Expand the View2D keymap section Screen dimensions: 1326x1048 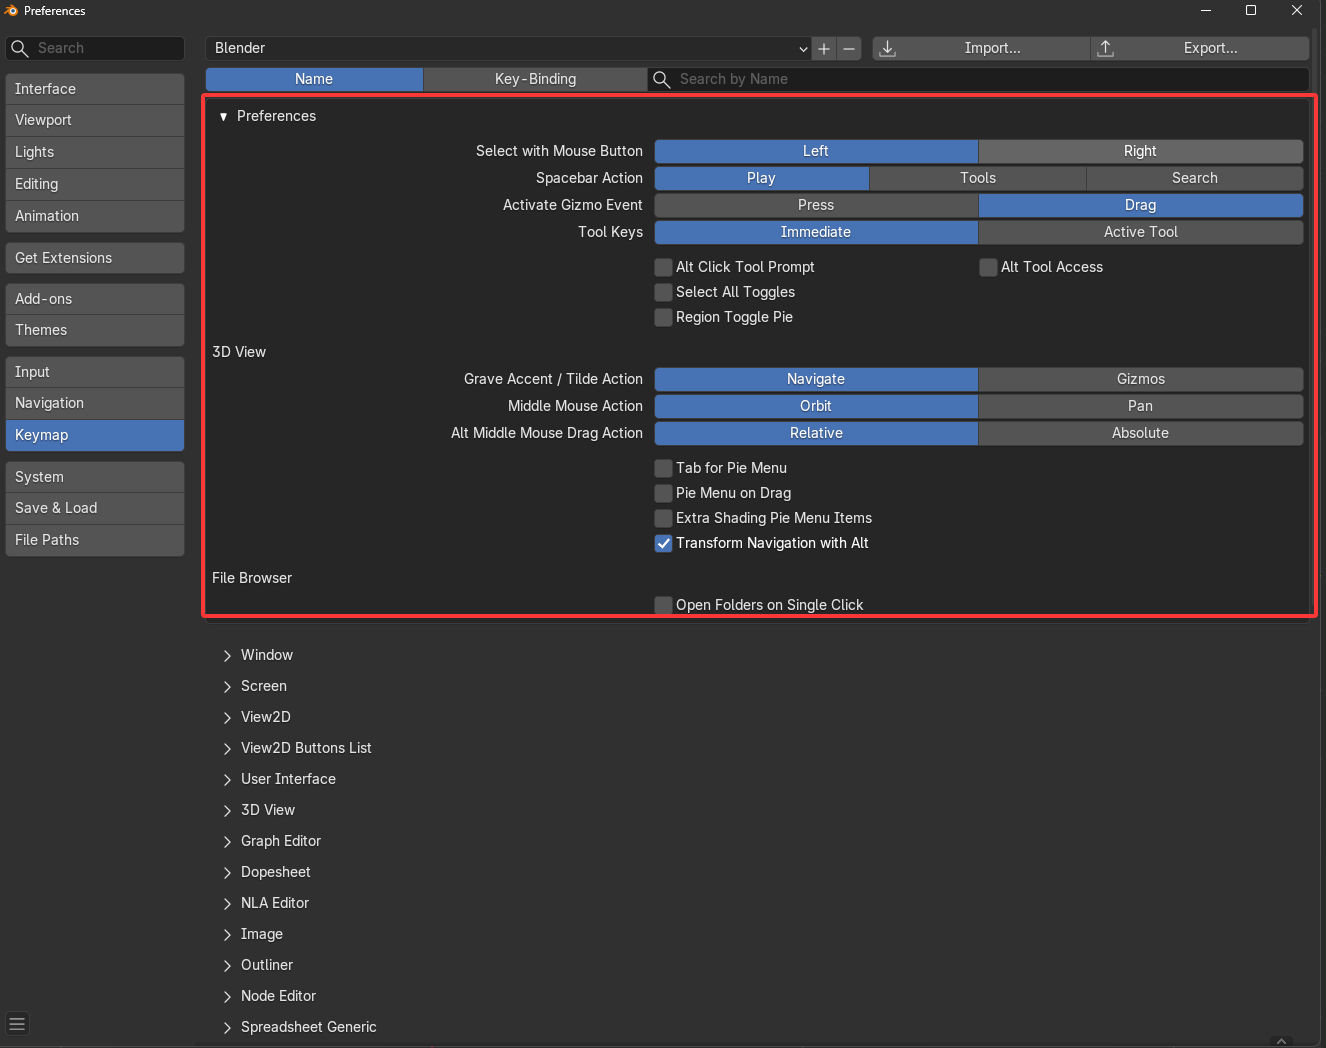point(228,718)
